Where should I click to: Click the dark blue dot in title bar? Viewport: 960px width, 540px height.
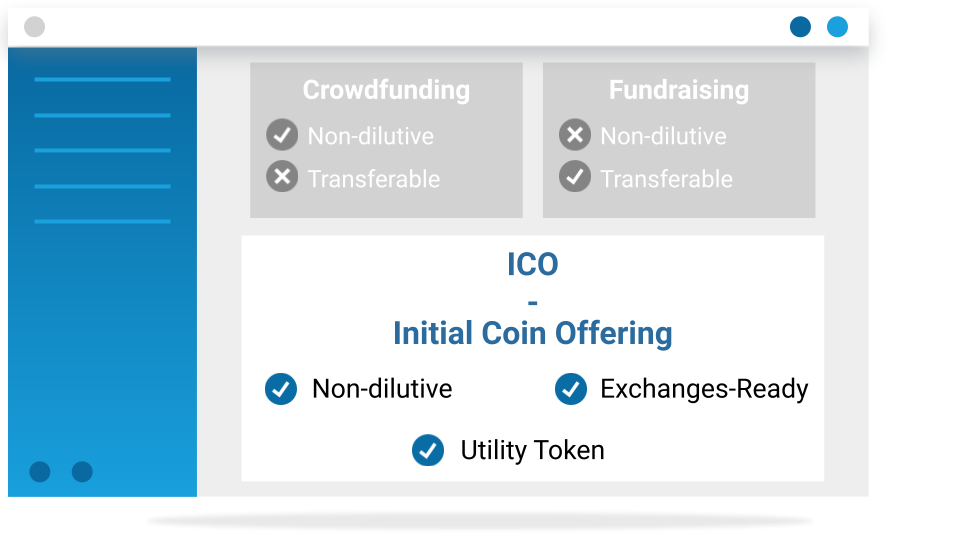pos(800,27)
